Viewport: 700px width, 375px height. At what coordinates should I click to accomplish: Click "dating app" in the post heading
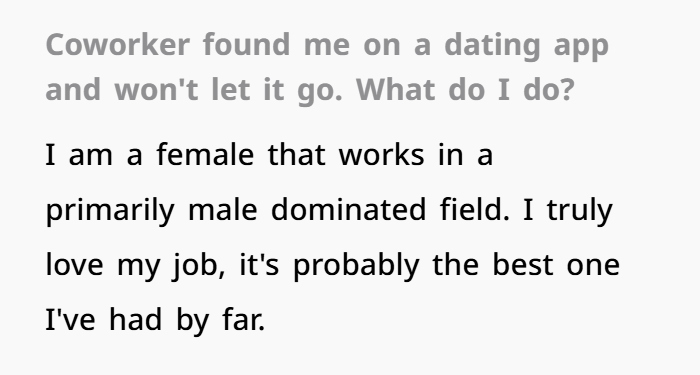click(x=527, y=46)
